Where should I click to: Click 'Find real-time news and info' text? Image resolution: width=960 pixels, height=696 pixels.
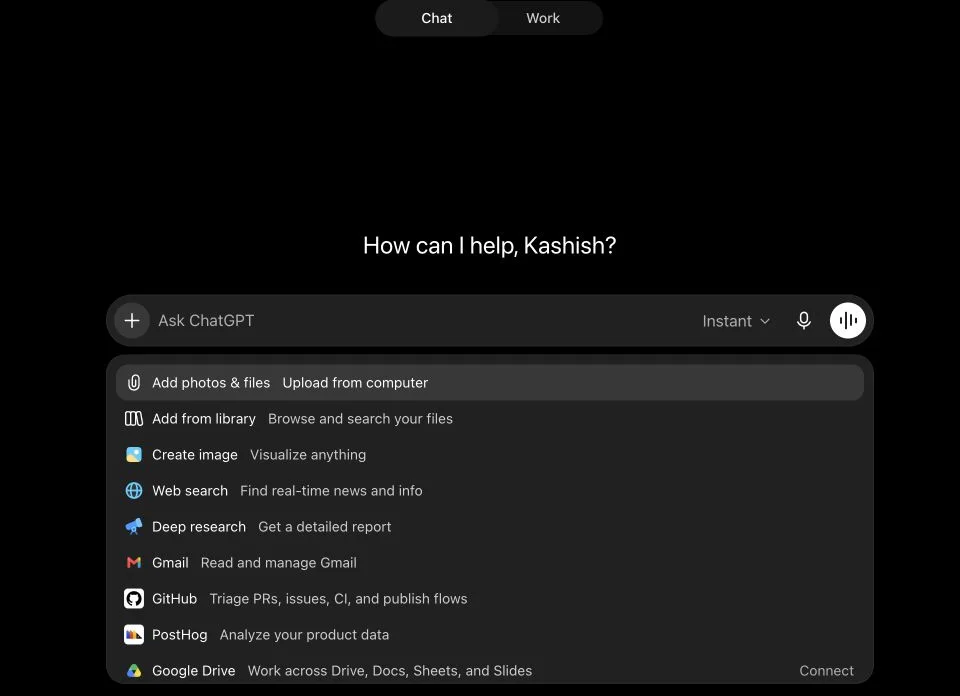pyautogui.click(x=331, y=491)
